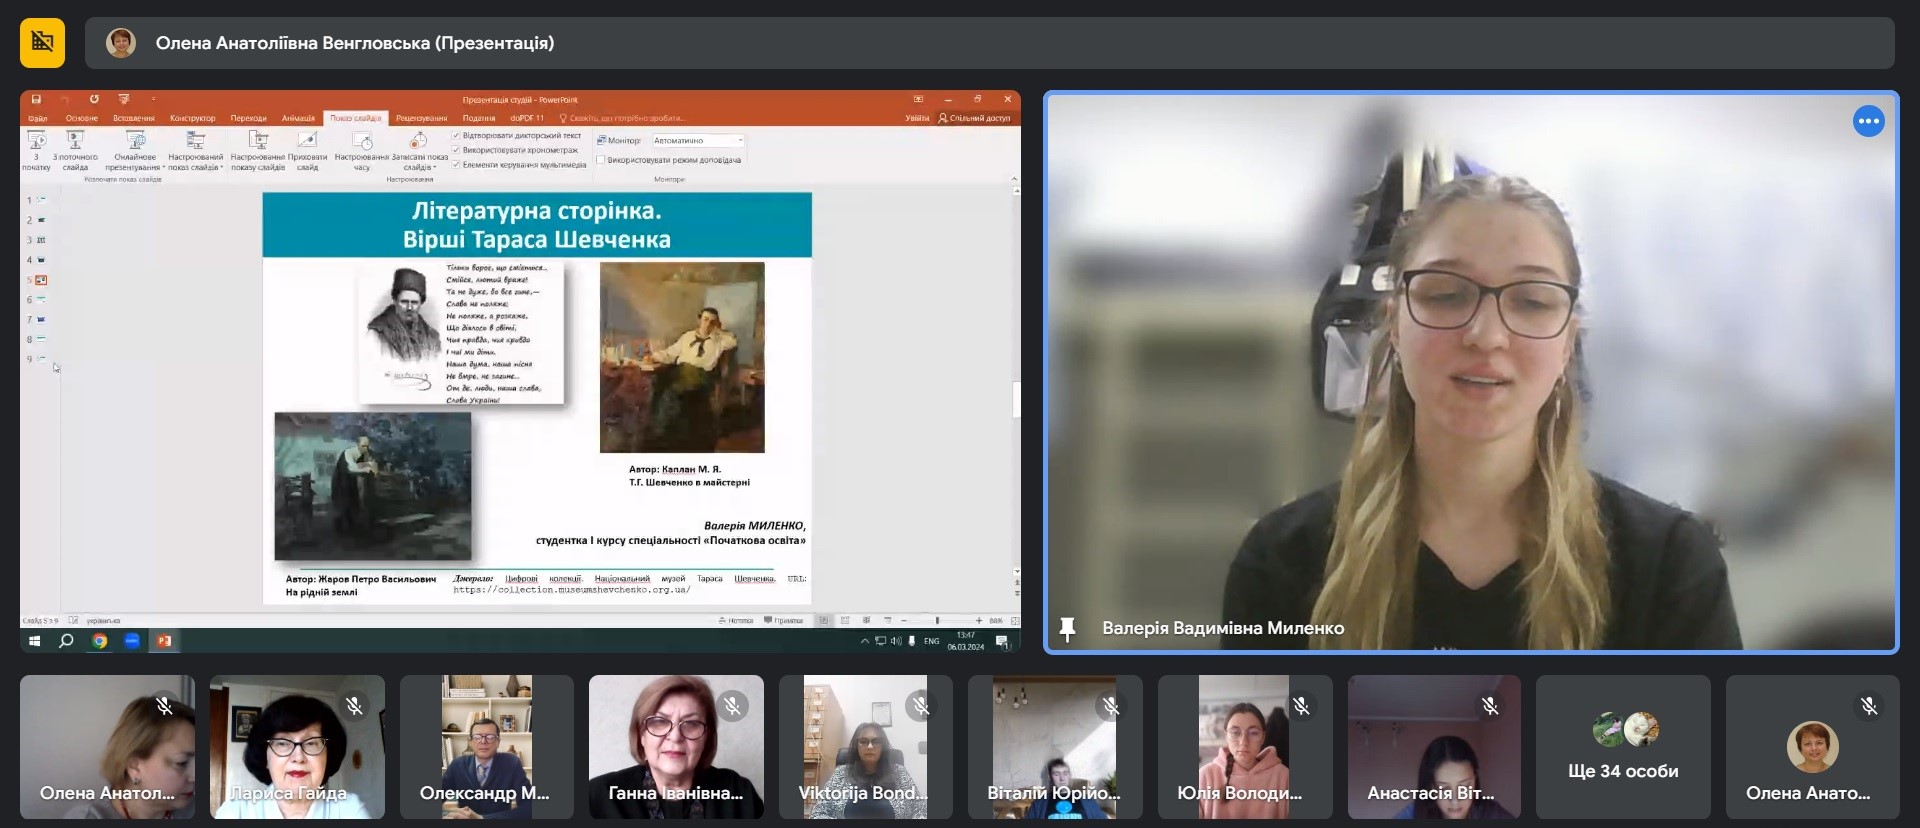Click the 'Приховати слайд' hide slide icon
This screenshot has height=828, width=1920.
pyautogui.click(x=307, y=141)
